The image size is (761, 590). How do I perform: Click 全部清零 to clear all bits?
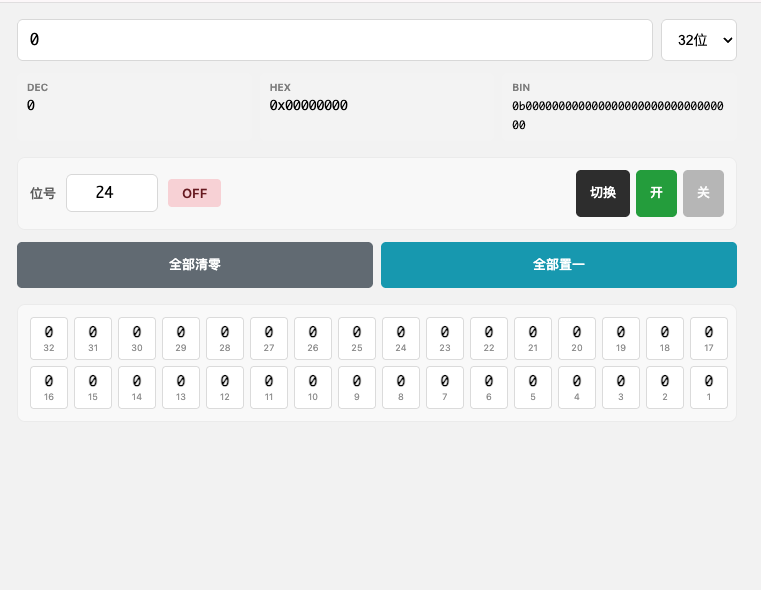click(x=195, y=265)
